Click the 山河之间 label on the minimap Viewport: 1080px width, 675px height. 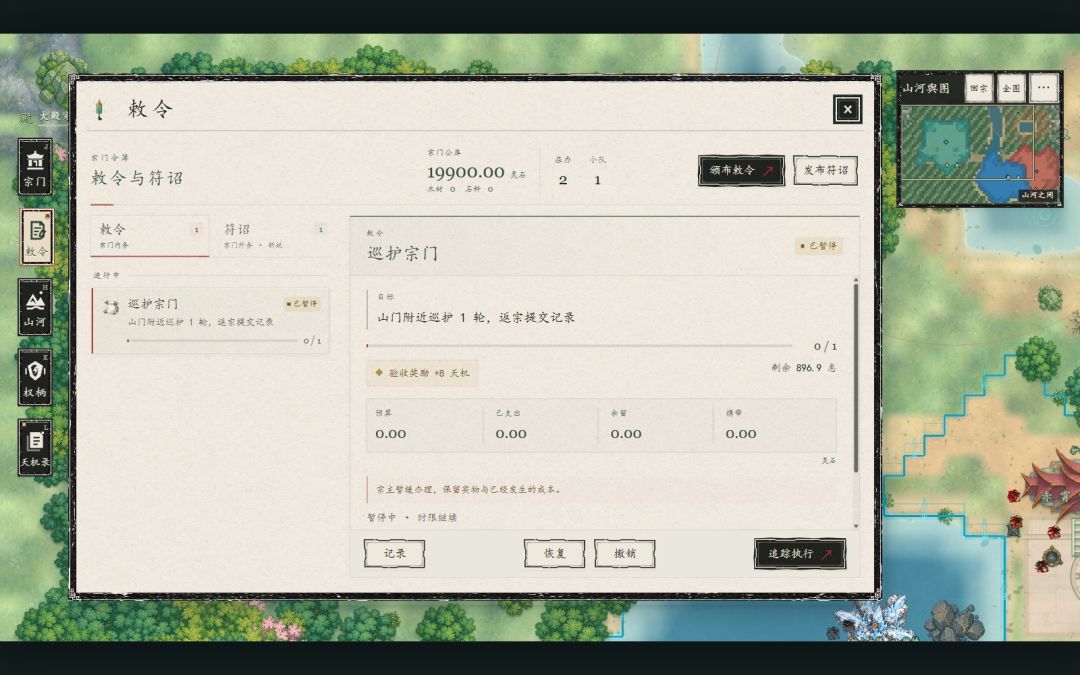pos(1037,195)
